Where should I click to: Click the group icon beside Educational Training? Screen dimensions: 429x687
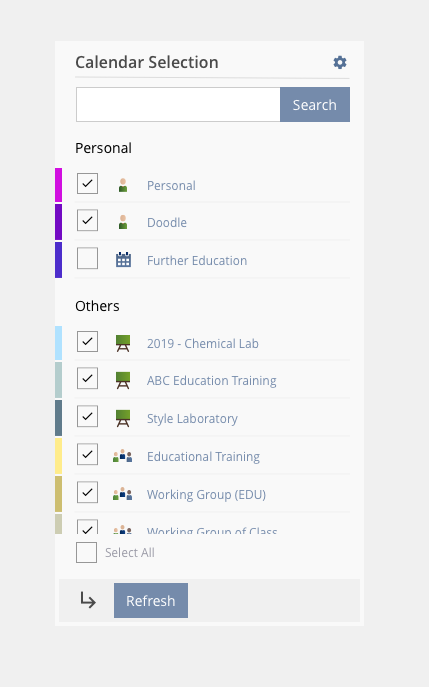click(x=123, y=456)
